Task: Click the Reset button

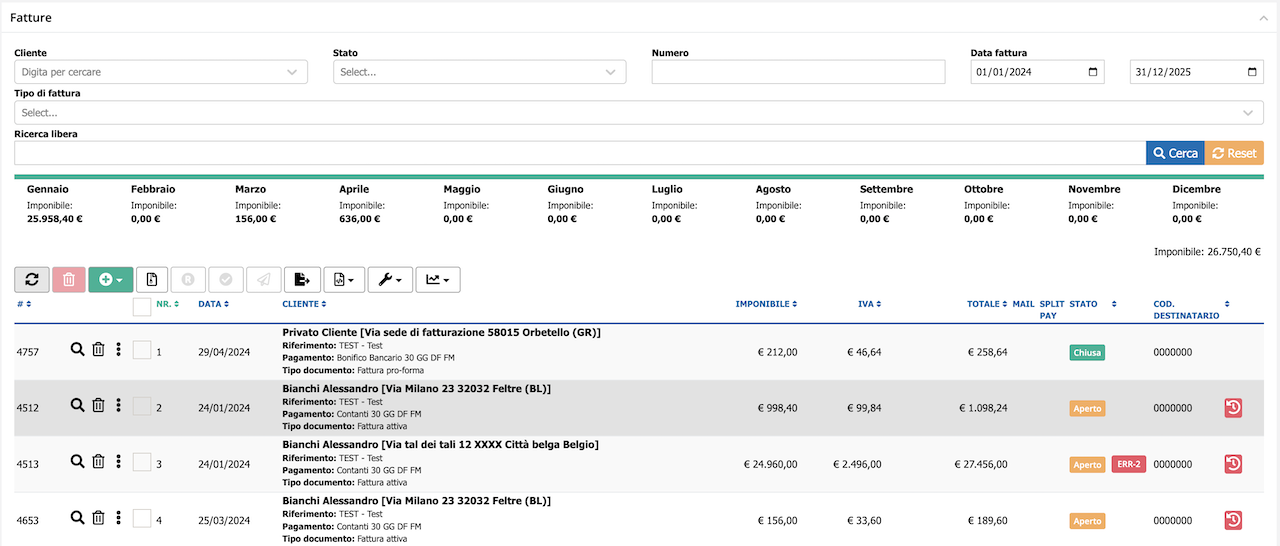Action: point(1234,153)
